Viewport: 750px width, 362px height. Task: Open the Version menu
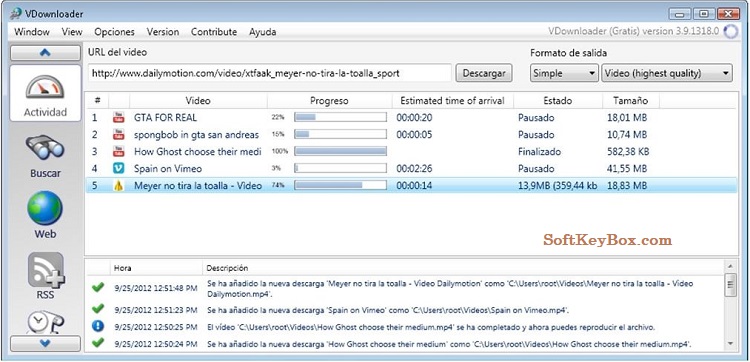click(163, 32)
